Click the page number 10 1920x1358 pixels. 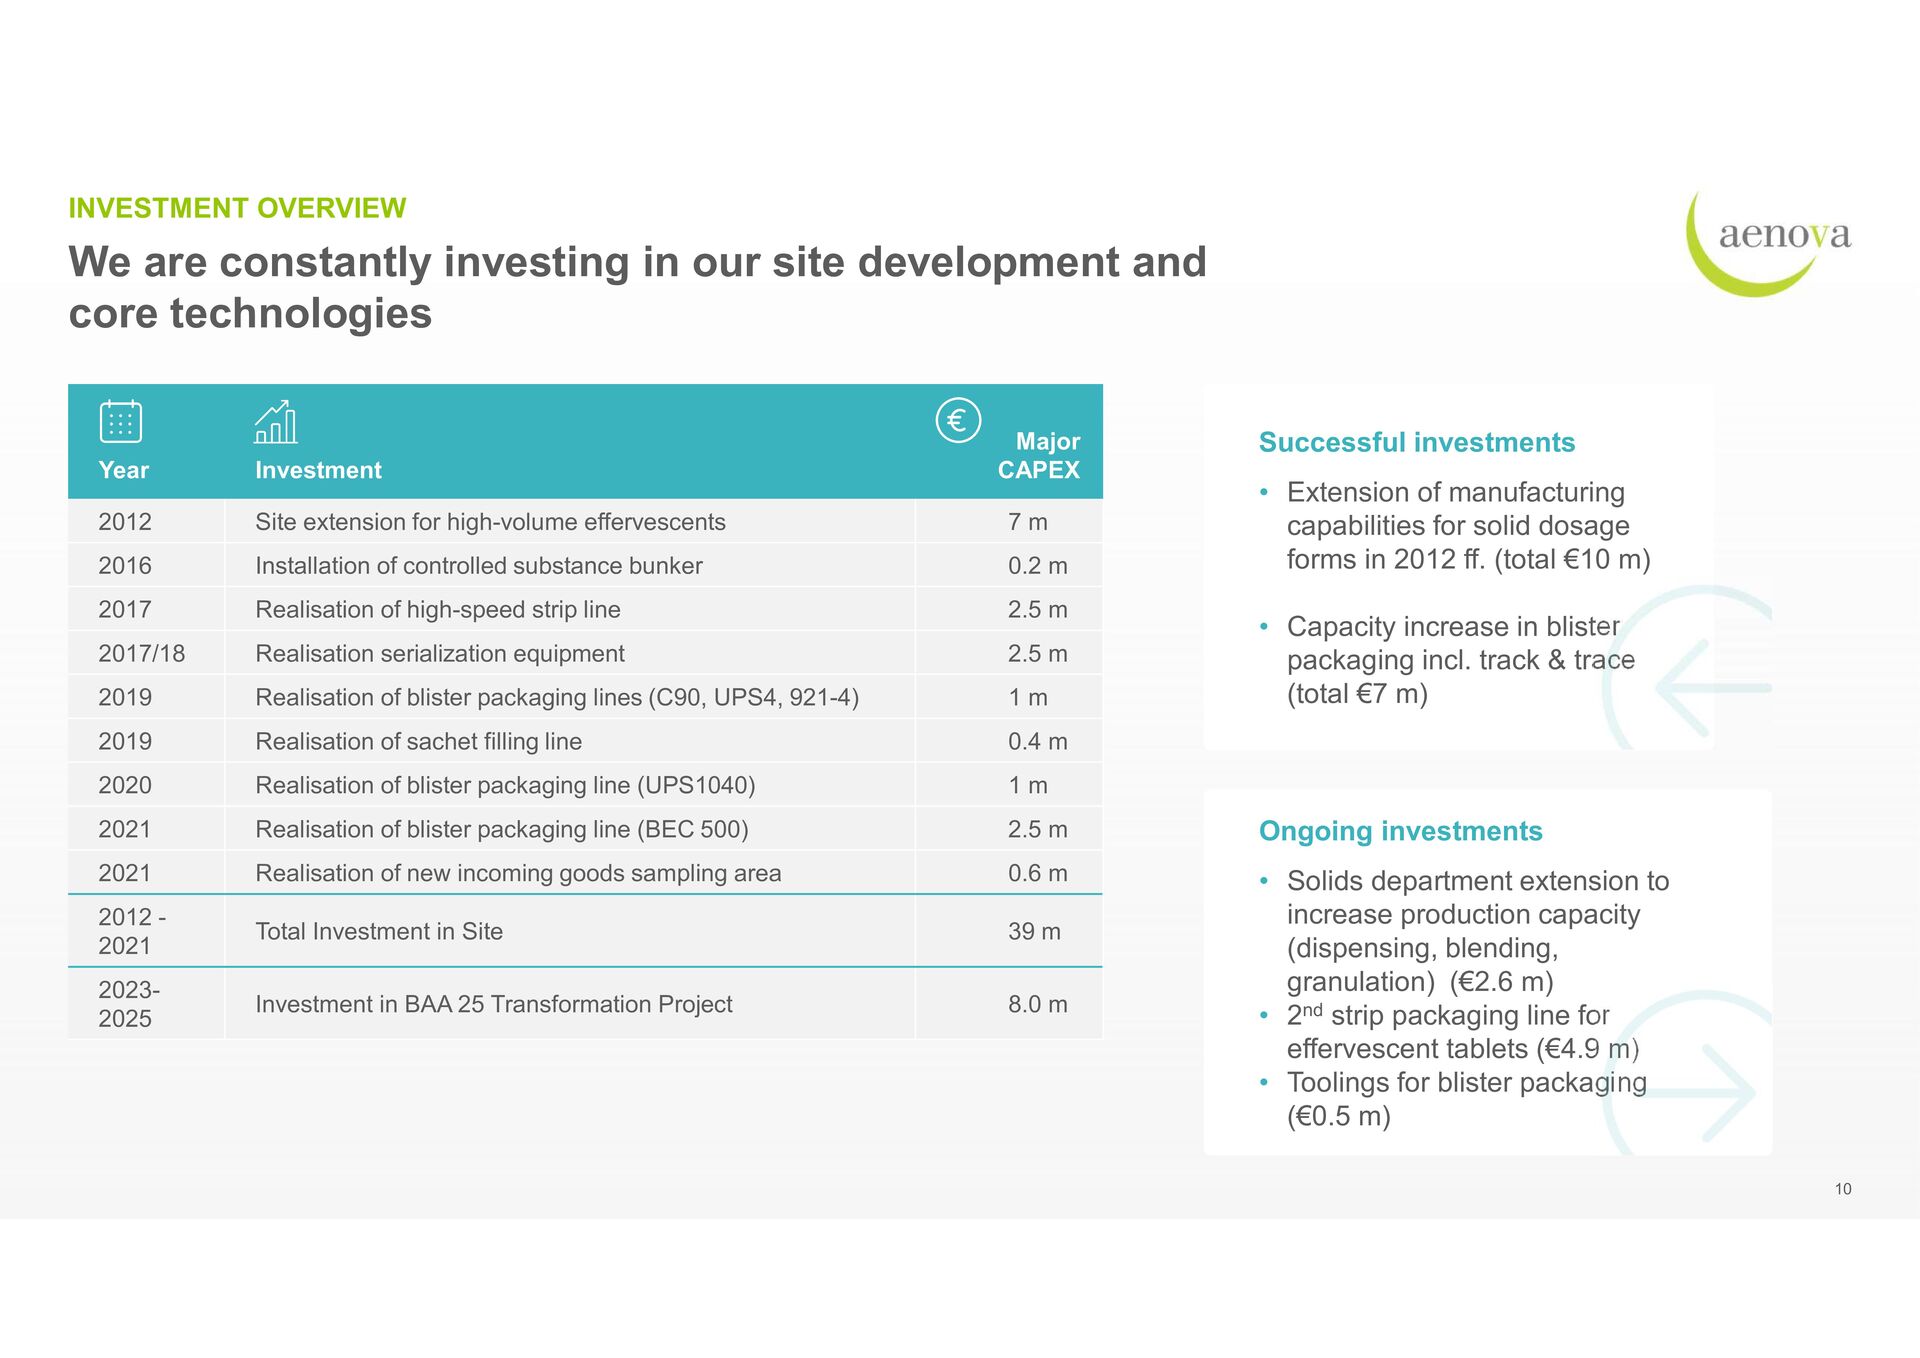[x=1843, y=1189]
